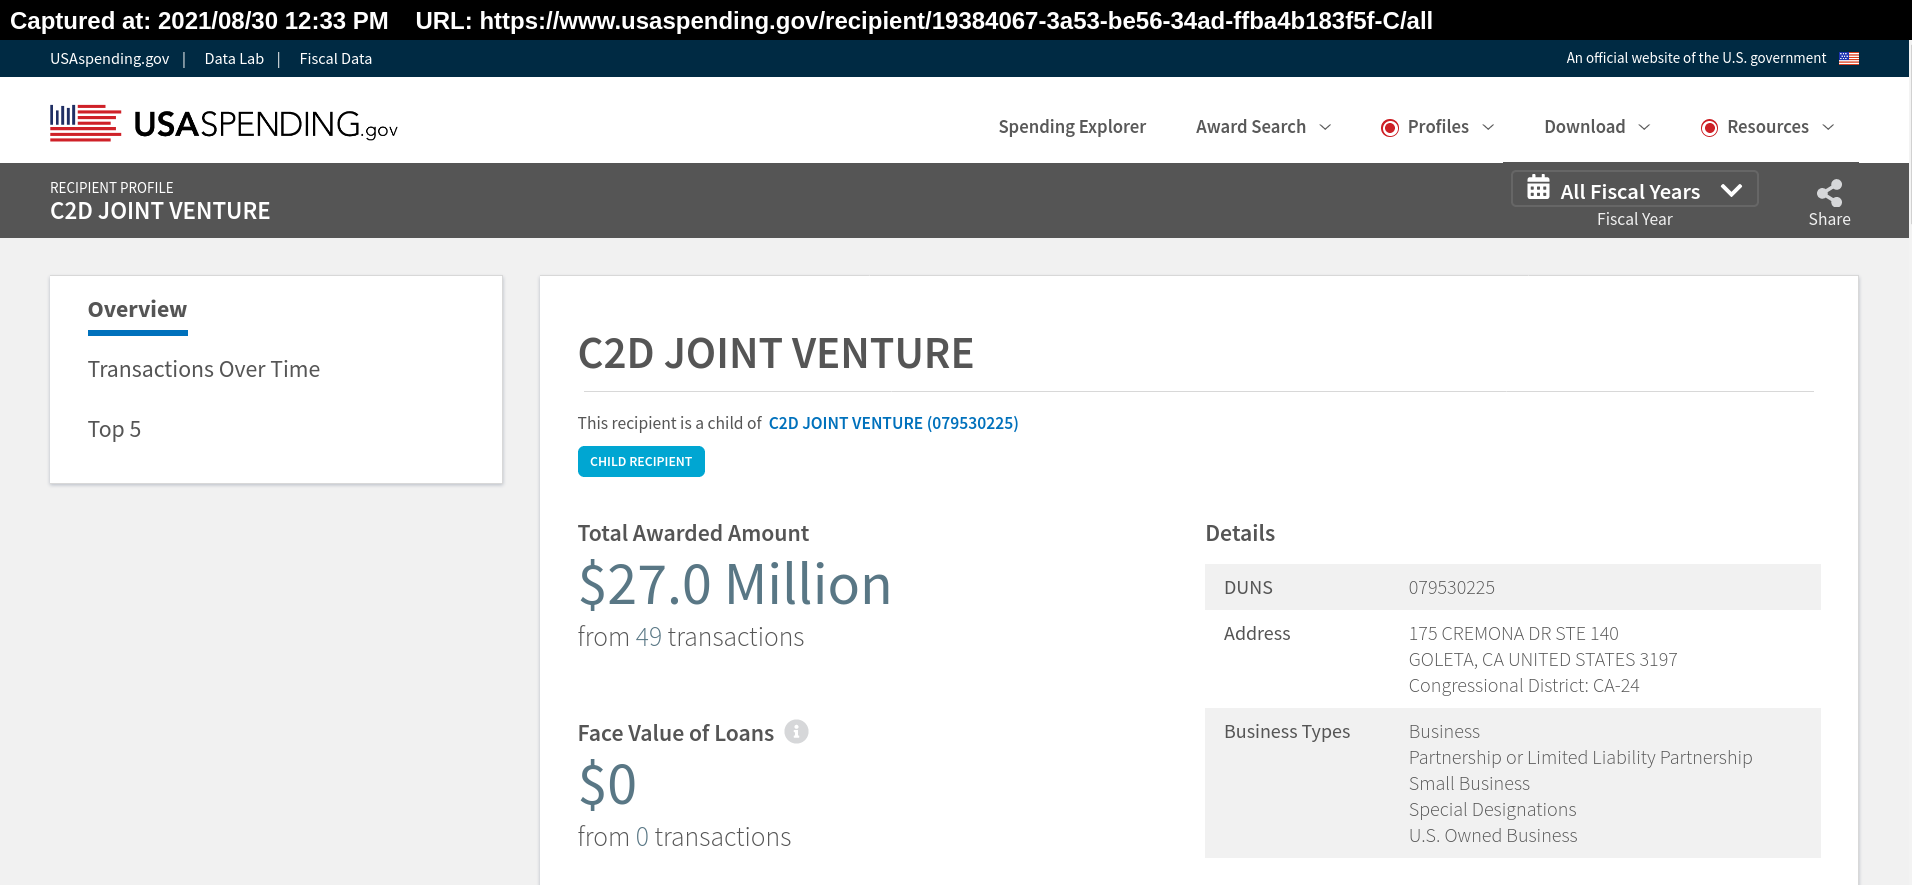
Task: Open the Profiles menu
Action: coord(1438,127)
